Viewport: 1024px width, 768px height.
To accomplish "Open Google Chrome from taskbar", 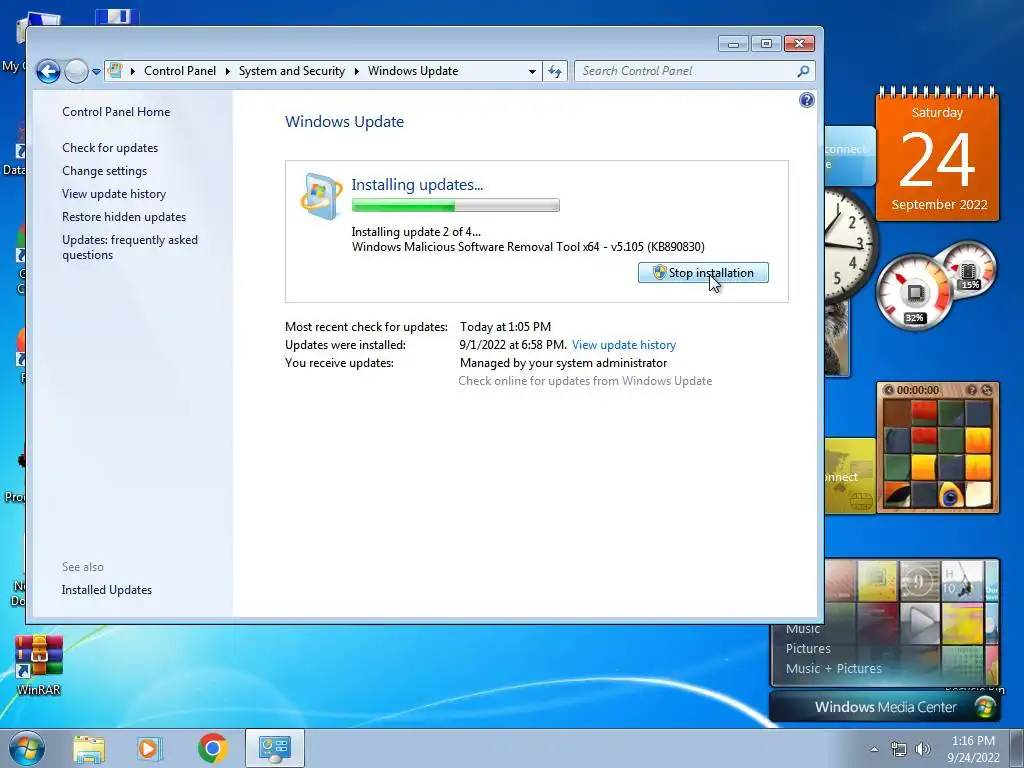I will point(212,748).
